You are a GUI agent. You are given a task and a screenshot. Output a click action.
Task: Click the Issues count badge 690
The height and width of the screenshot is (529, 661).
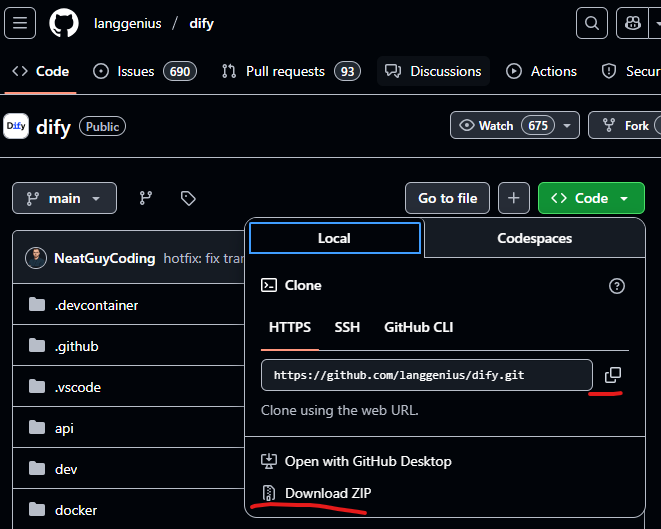pyautogui.click(x=180, y=71)
